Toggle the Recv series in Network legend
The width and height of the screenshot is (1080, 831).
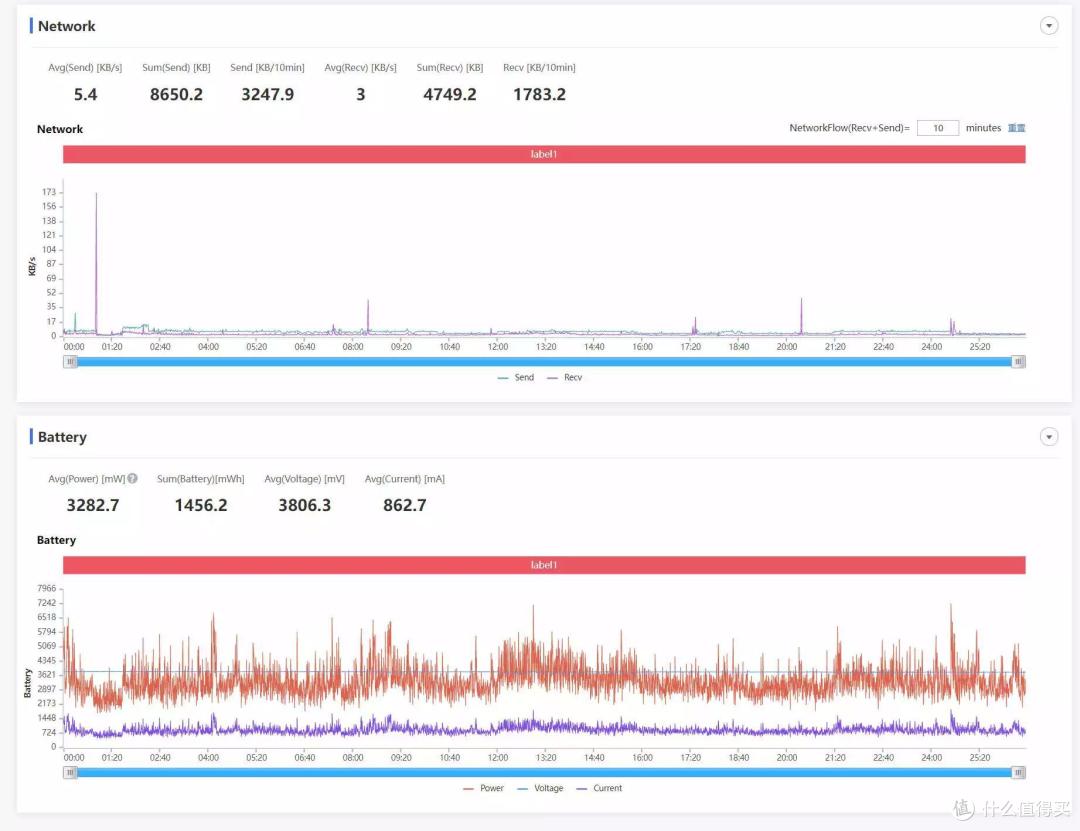click(565, 378)
